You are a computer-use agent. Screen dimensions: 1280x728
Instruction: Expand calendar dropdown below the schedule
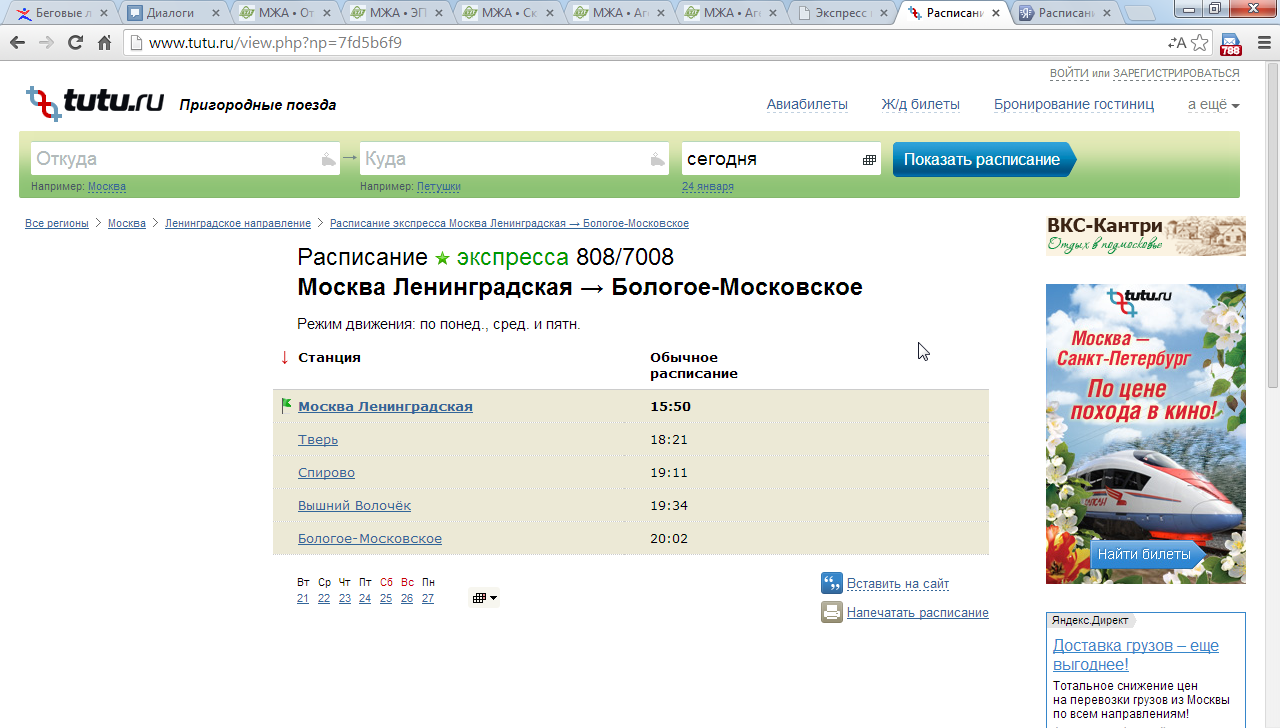point(484,598)
